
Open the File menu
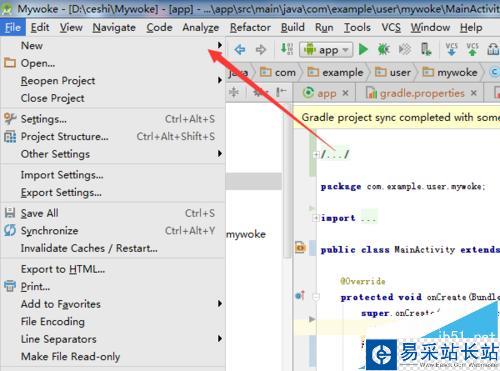click(x=13, y=27)
